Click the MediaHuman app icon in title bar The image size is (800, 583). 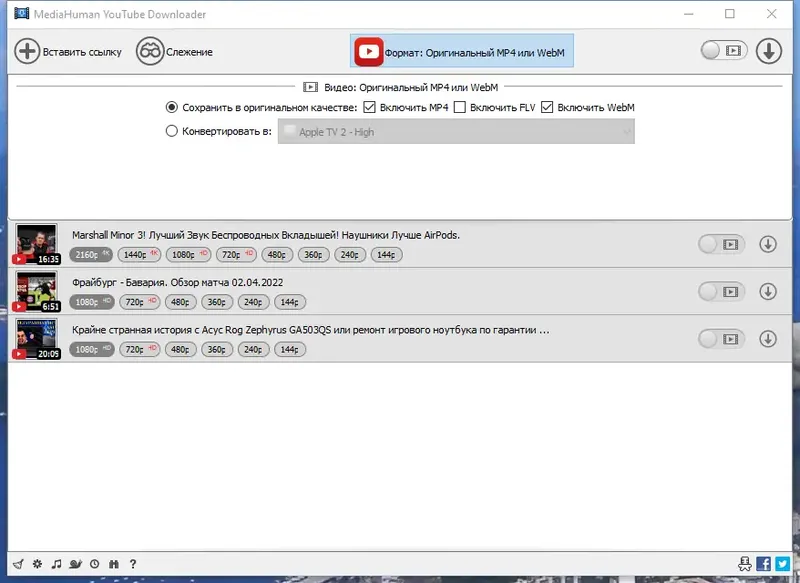tap(21, 13)
